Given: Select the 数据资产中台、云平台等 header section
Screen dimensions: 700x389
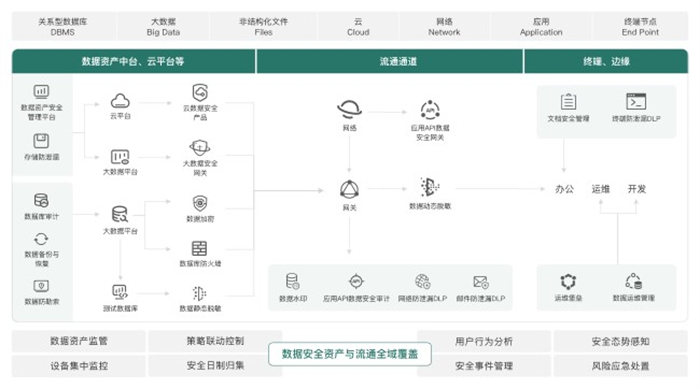Looking at the screenshot, I should (133, 61).
